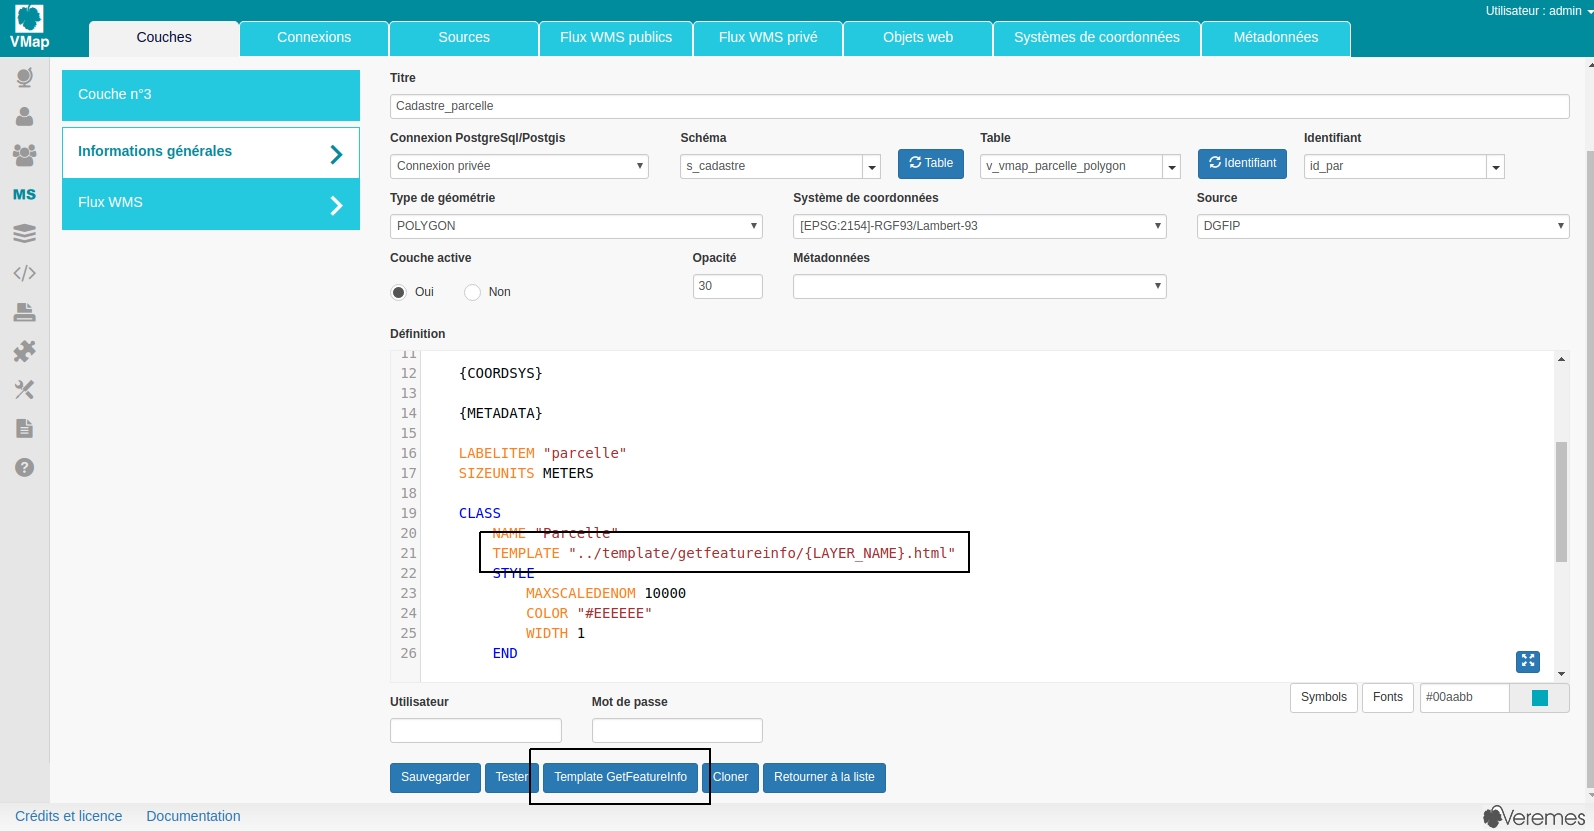The image size is (1594, 831).
Task: Select the Oui radio for Couche active
Action: click(x=398, y=292)
